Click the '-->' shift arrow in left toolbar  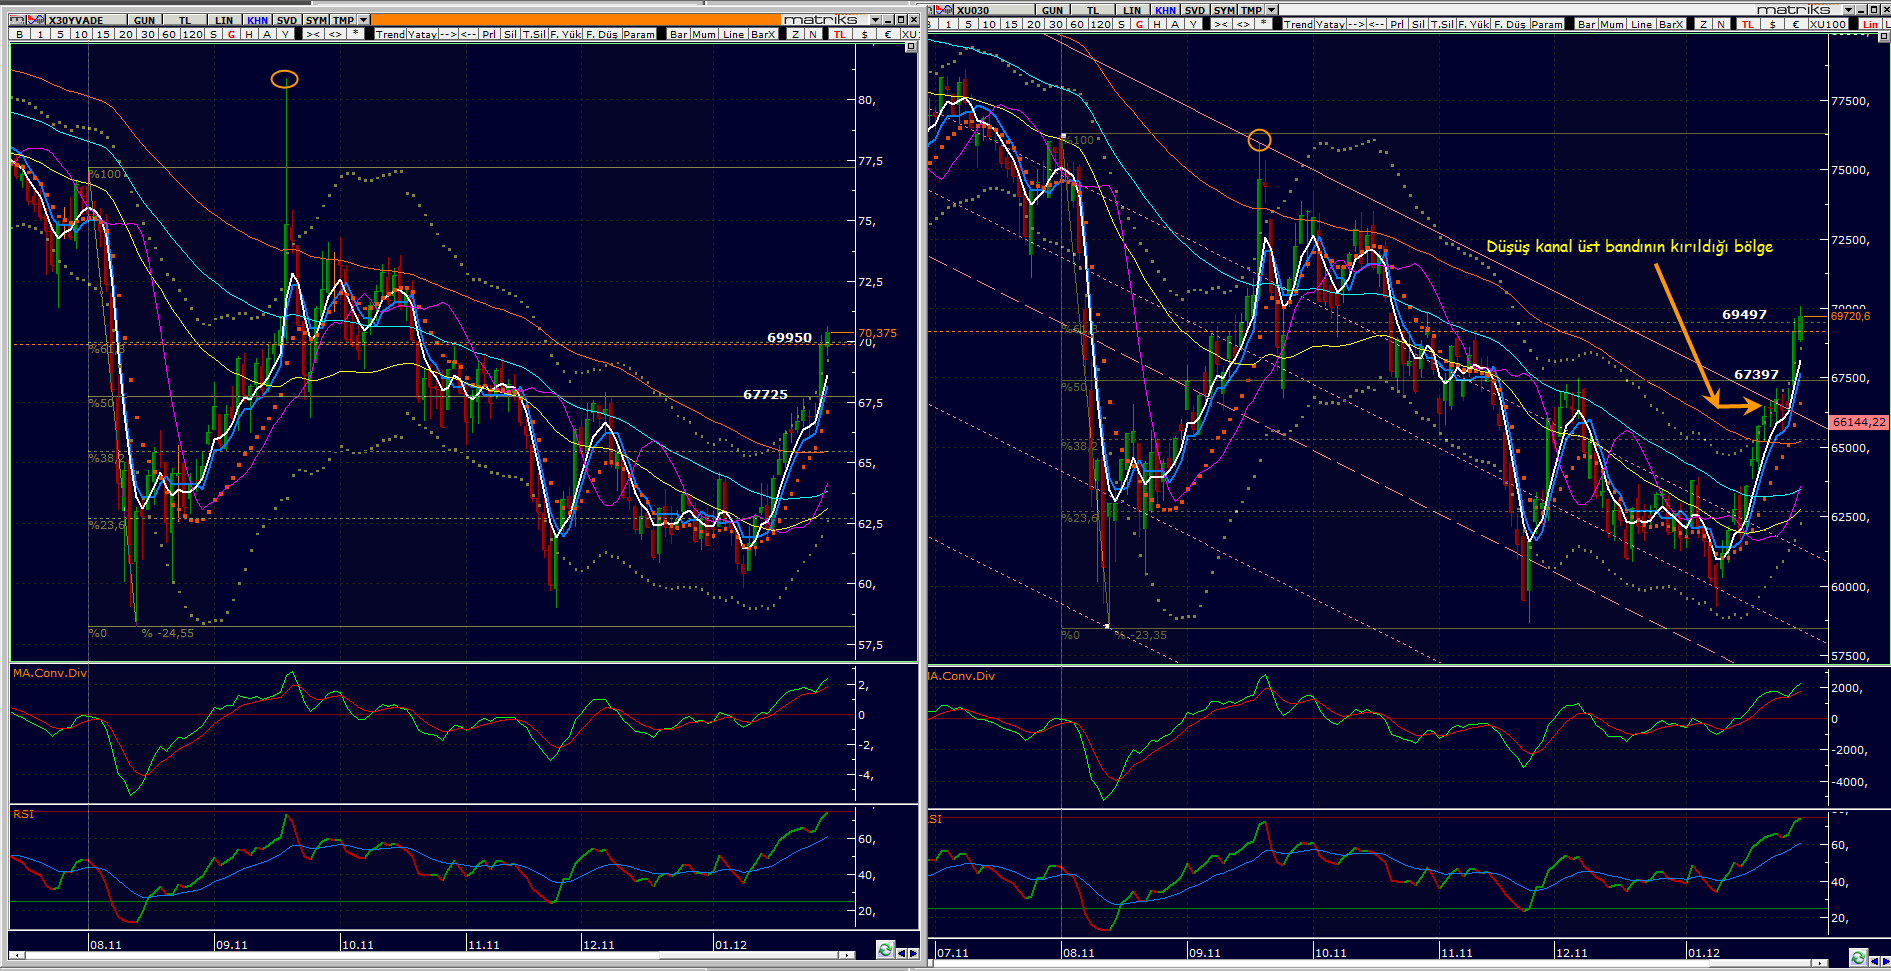click(448, 34)
